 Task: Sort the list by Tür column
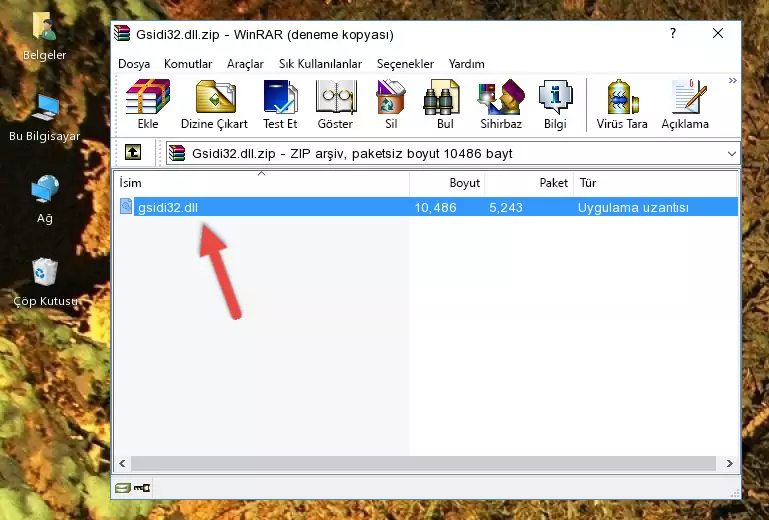click(655, 183)
